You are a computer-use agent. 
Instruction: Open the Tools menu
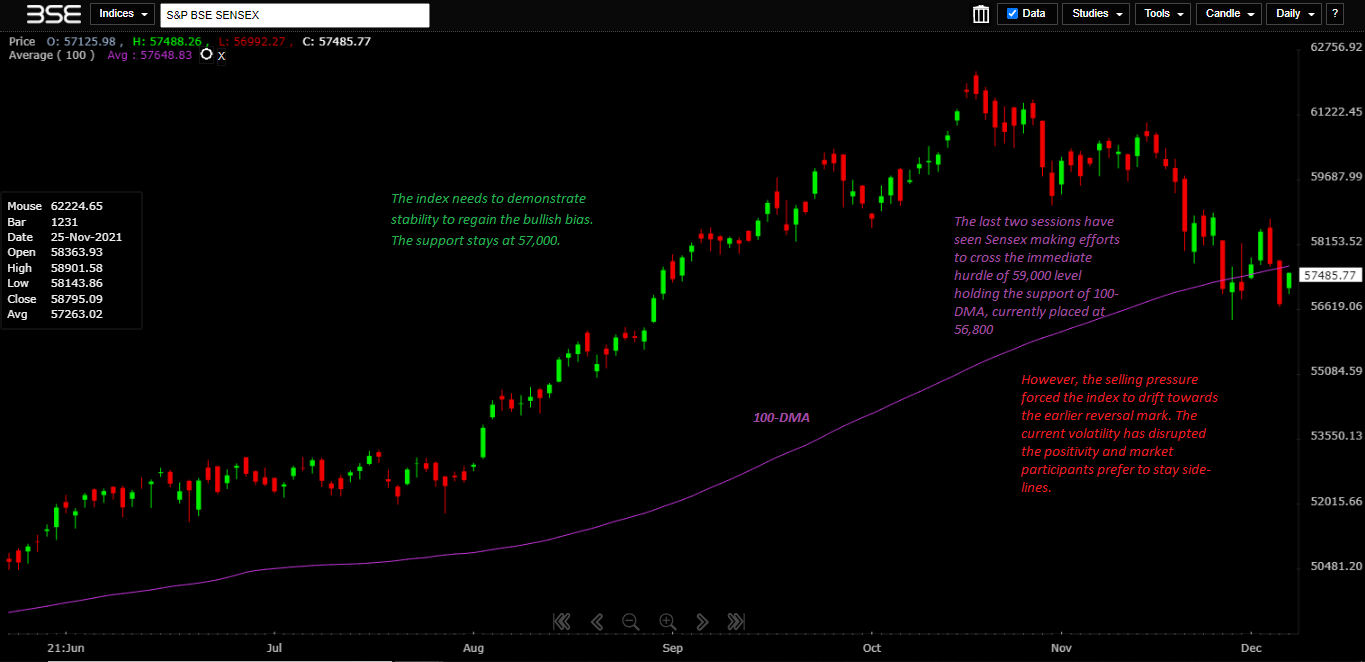click(1163, 14)
